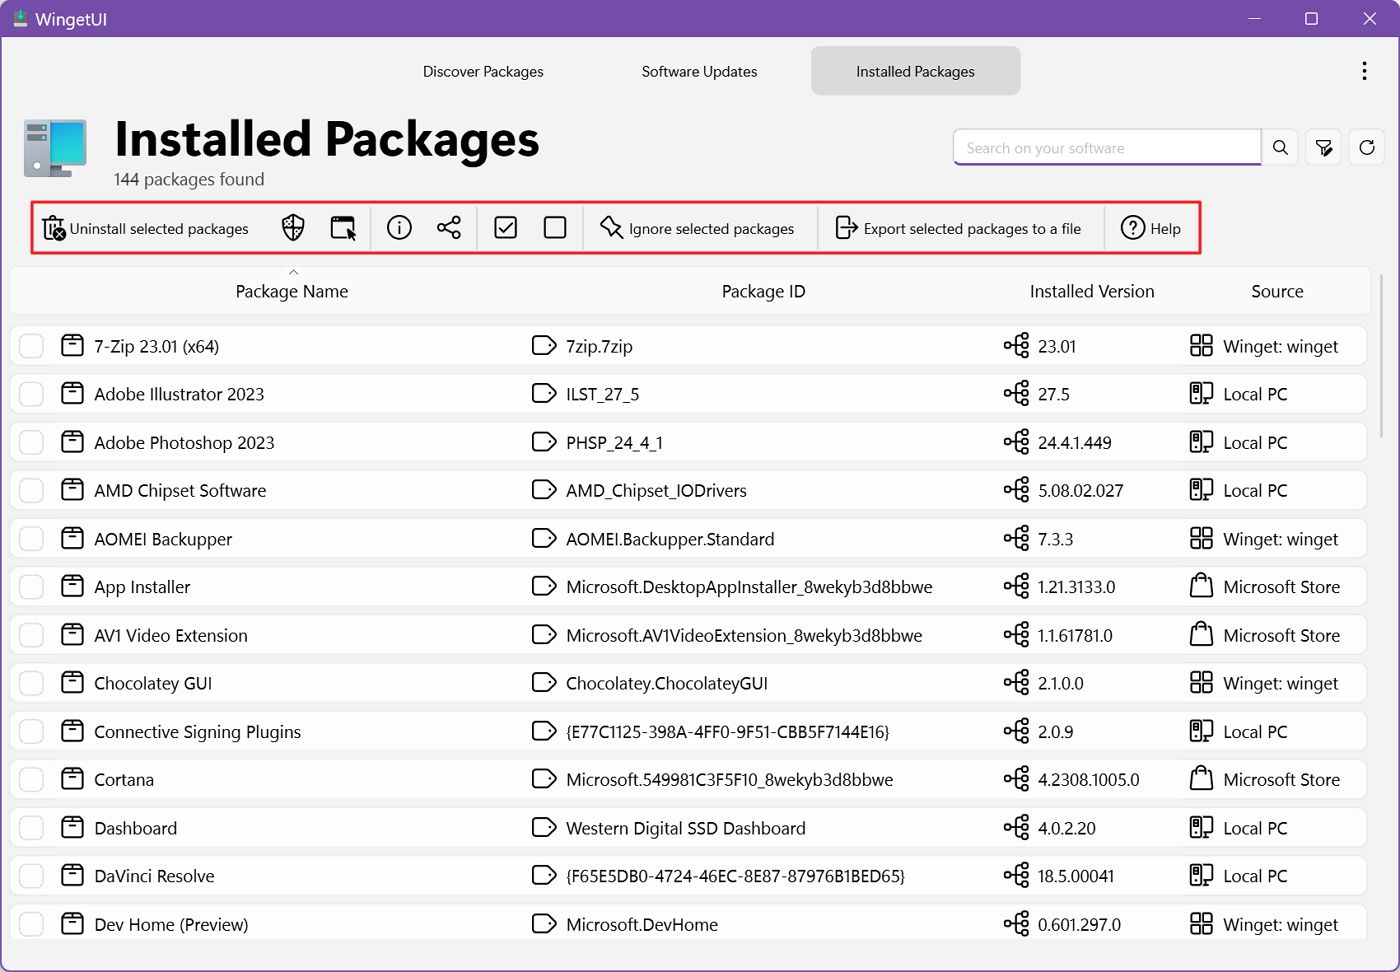
Task: Sort by Installed Version column header
Action: [1092, 291]
